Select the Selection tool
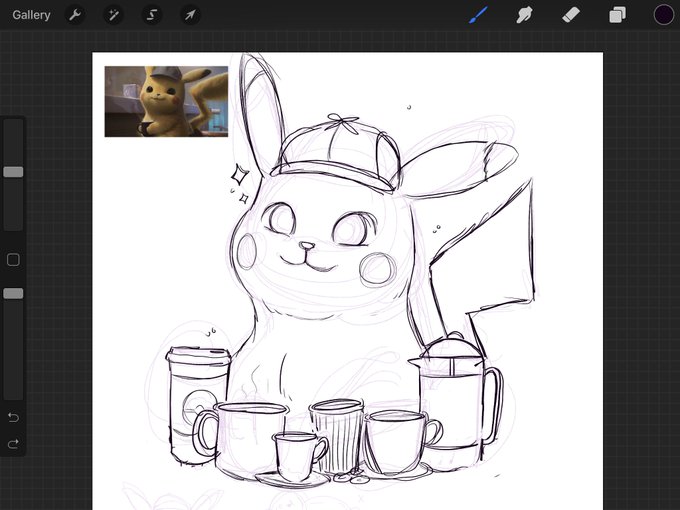Image resolution: width=680 pixels, height=510 pixels. click(x=152, y=15)
